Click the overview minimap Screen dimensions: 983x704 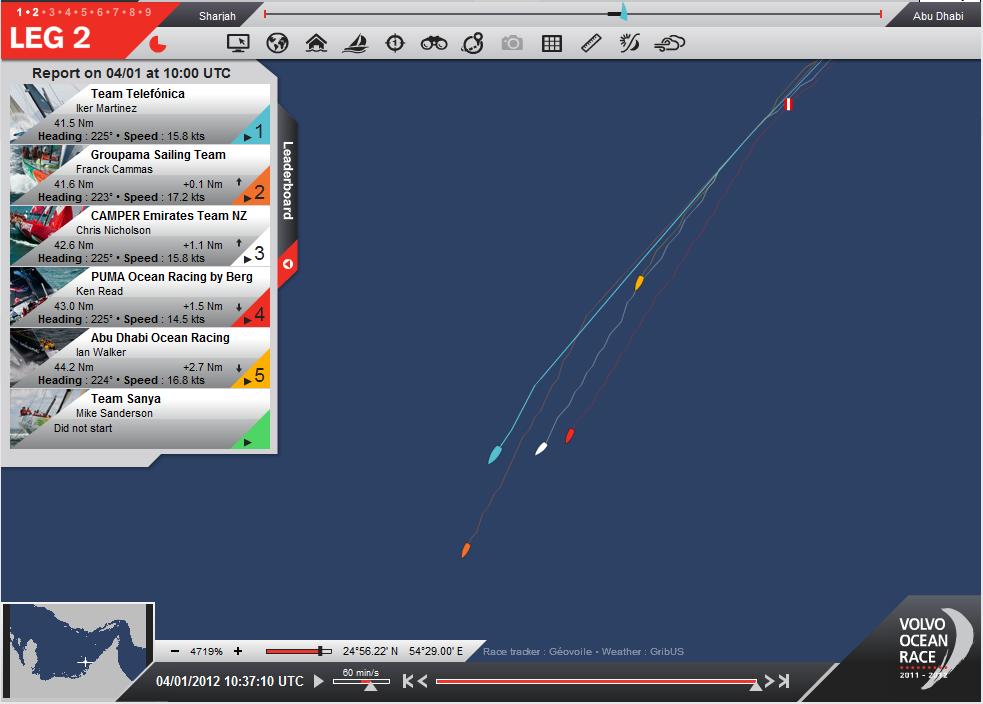pyautogui.click(x=78, y=651)
